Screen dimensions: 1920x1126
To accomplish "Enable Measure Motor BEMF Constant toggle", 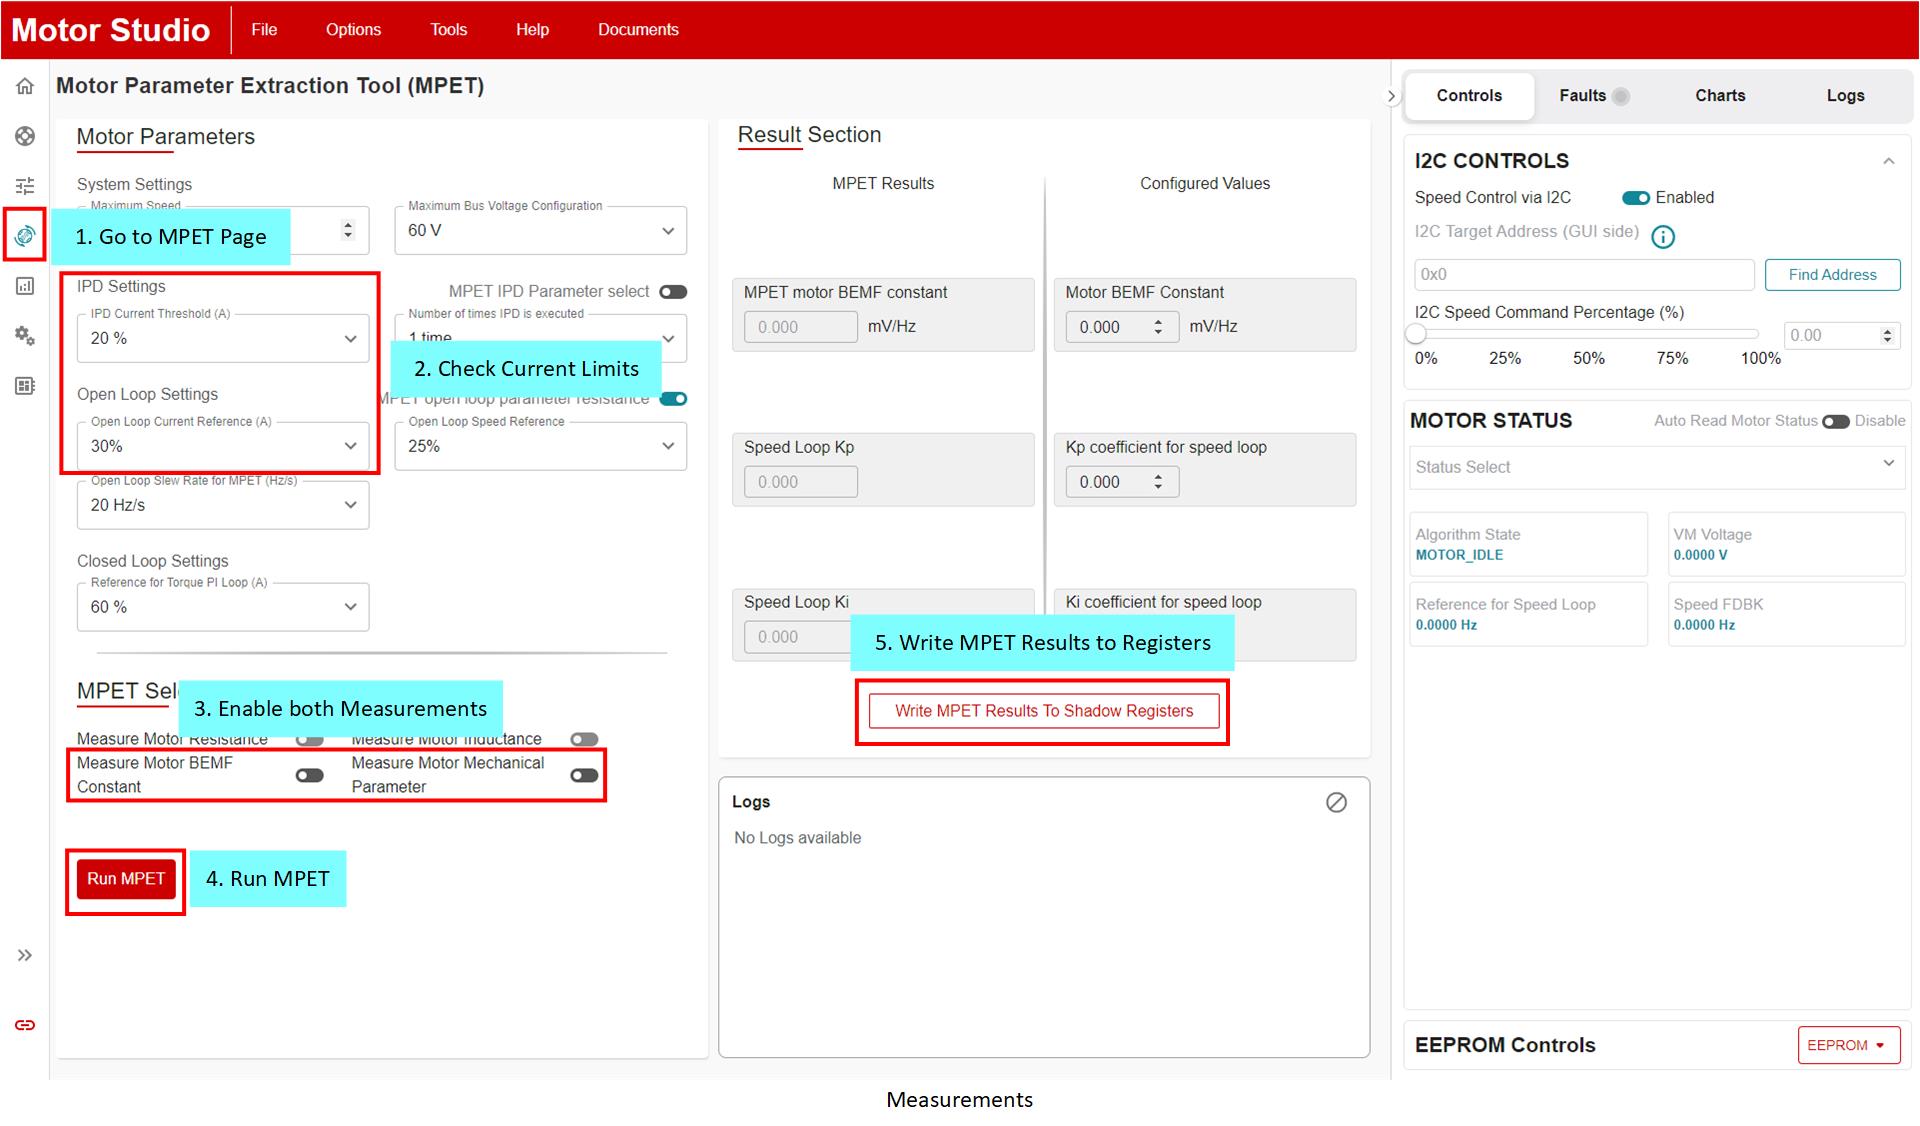I will pyautogui.click(x=310, y=775).
